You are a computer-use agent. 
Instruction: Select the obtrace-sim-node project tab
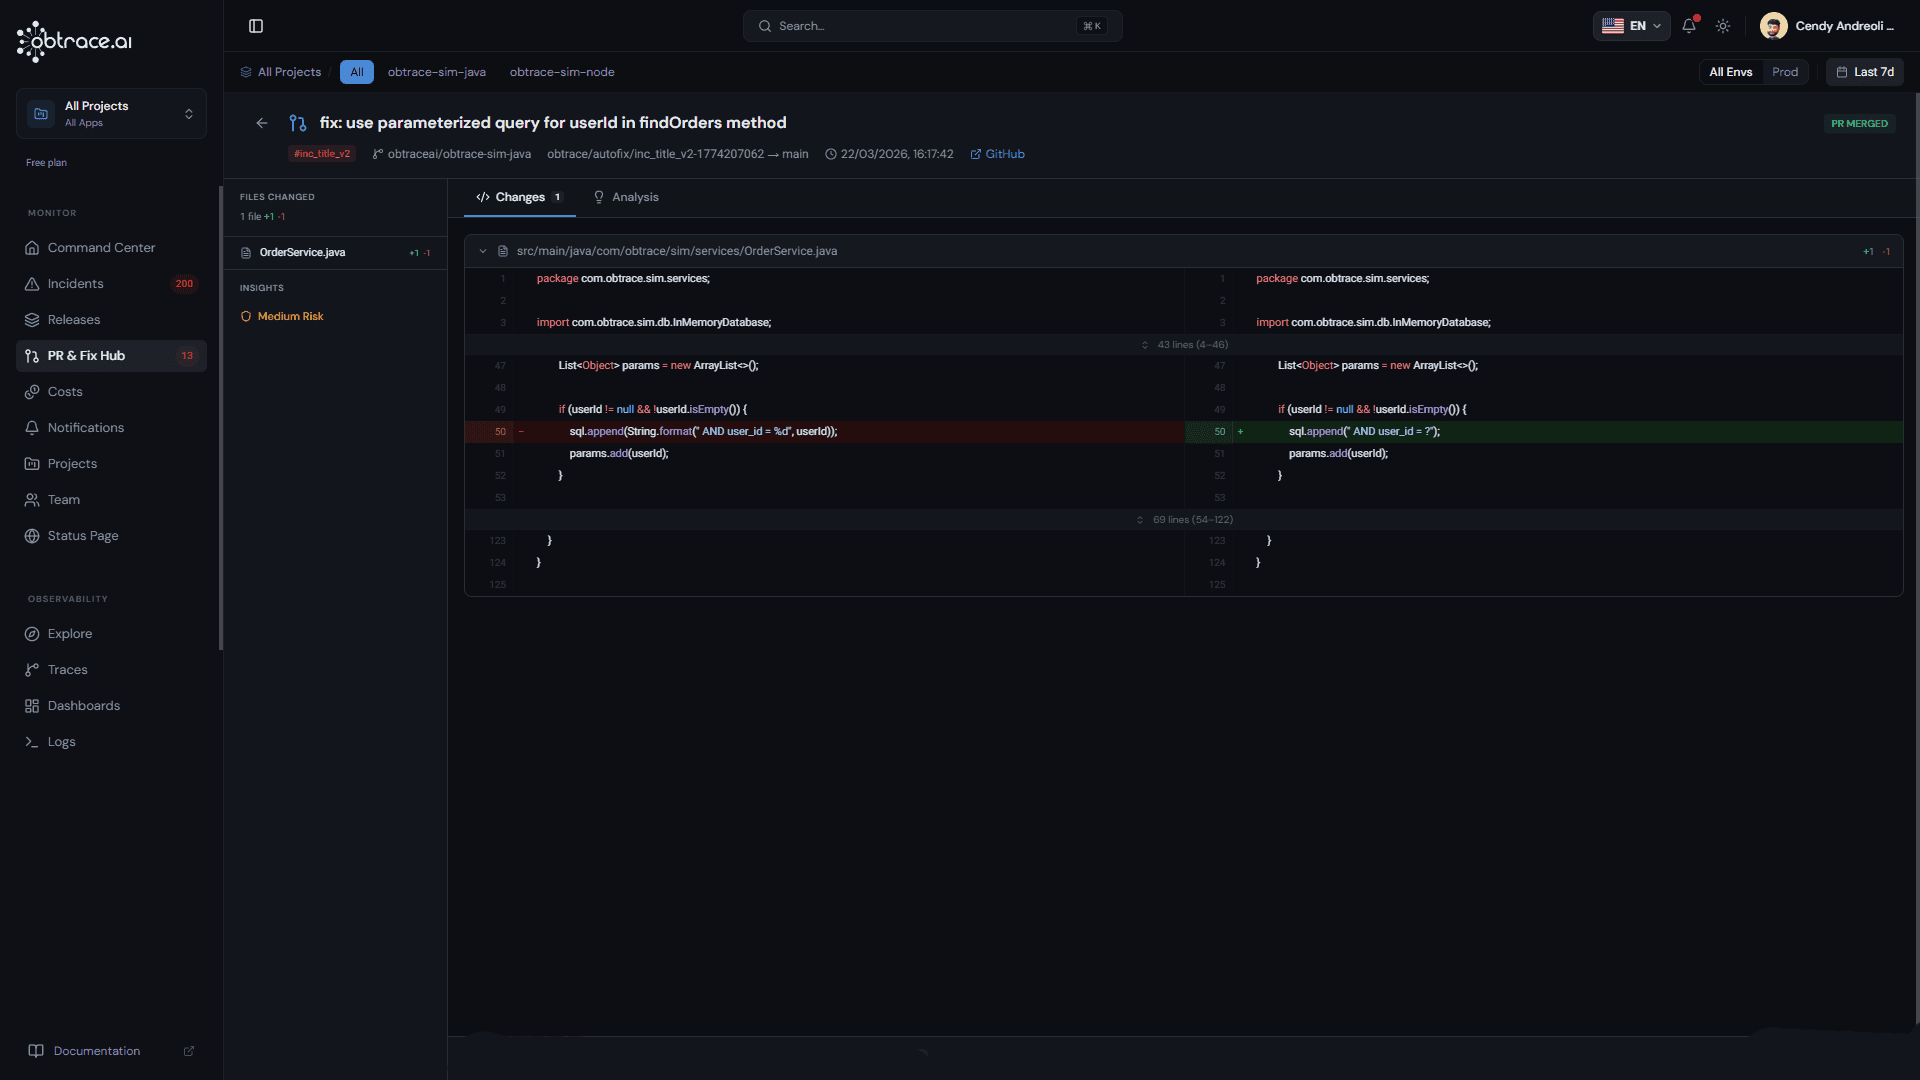pos(562,72)
